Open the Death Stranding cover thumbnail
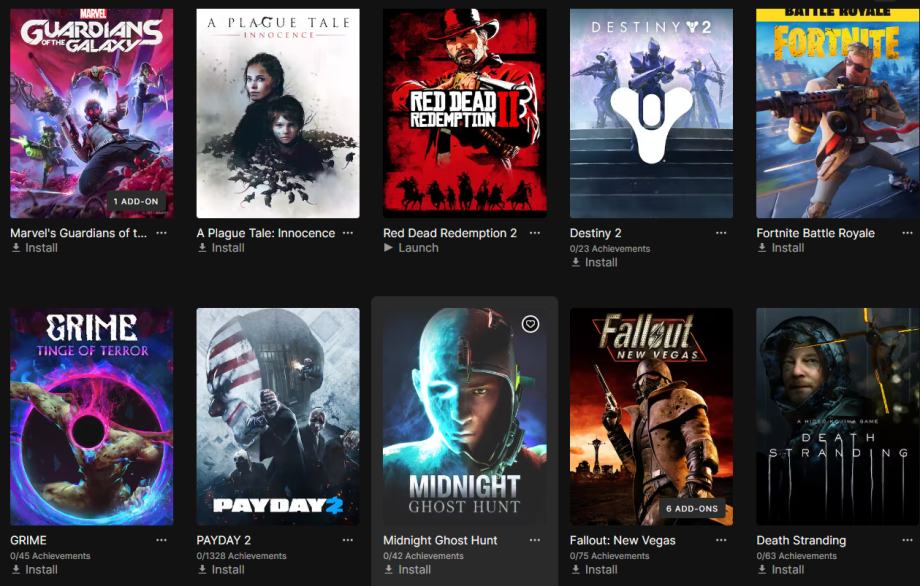Screen dimensions: 920x586 click(x=838, y=416)
